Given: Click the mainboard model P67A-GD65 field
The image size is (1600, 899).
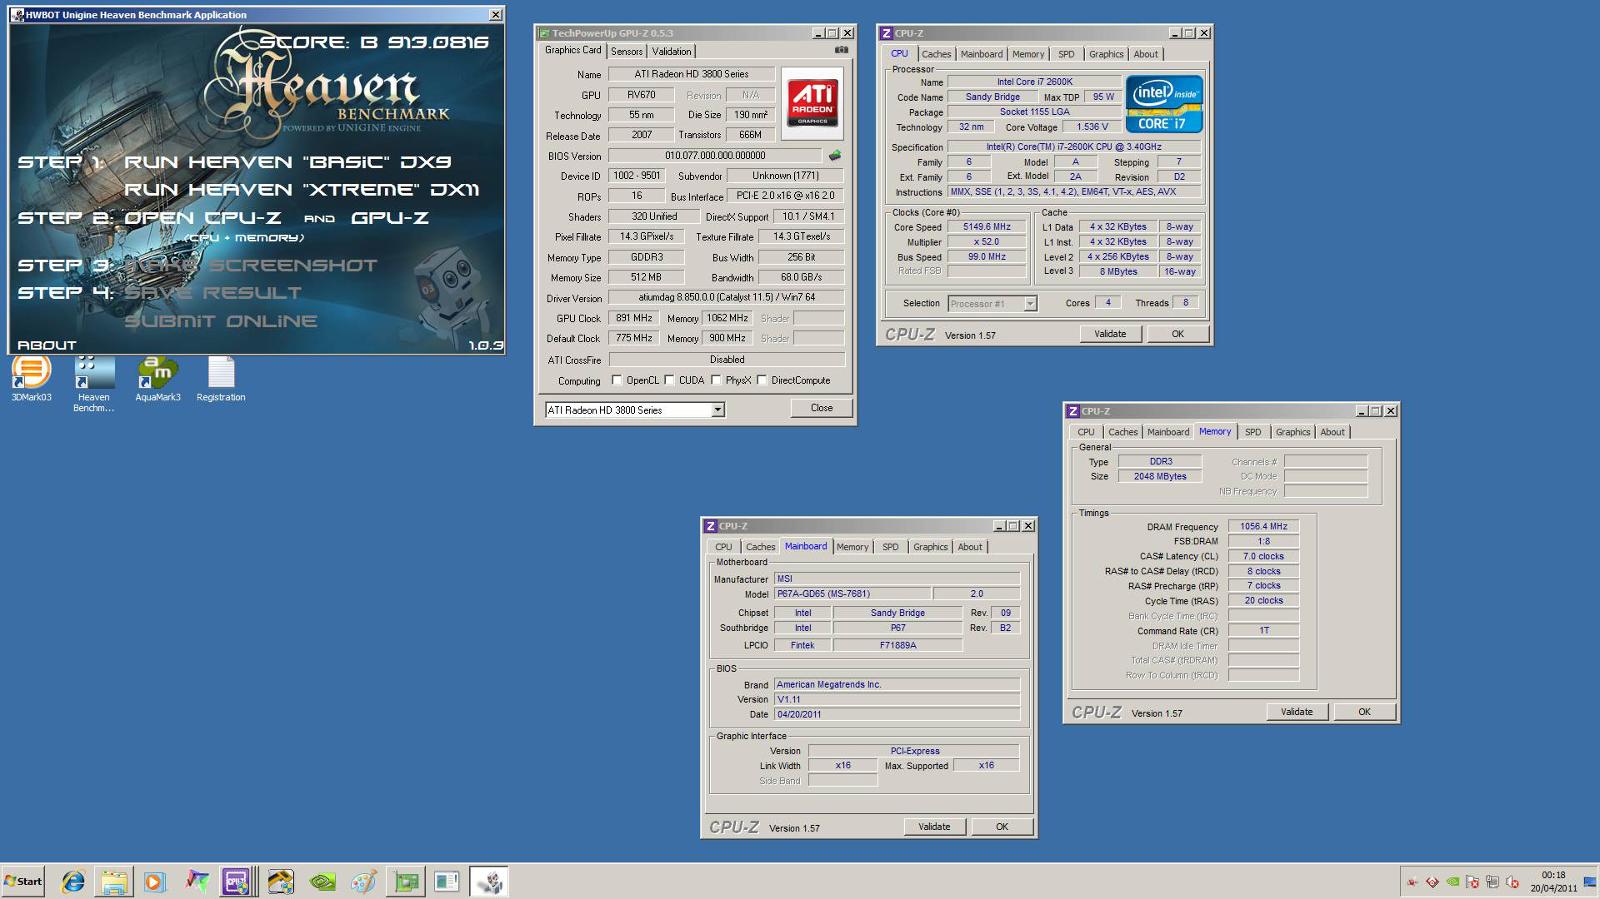Looking at the screenshot, I should point(854,594).
